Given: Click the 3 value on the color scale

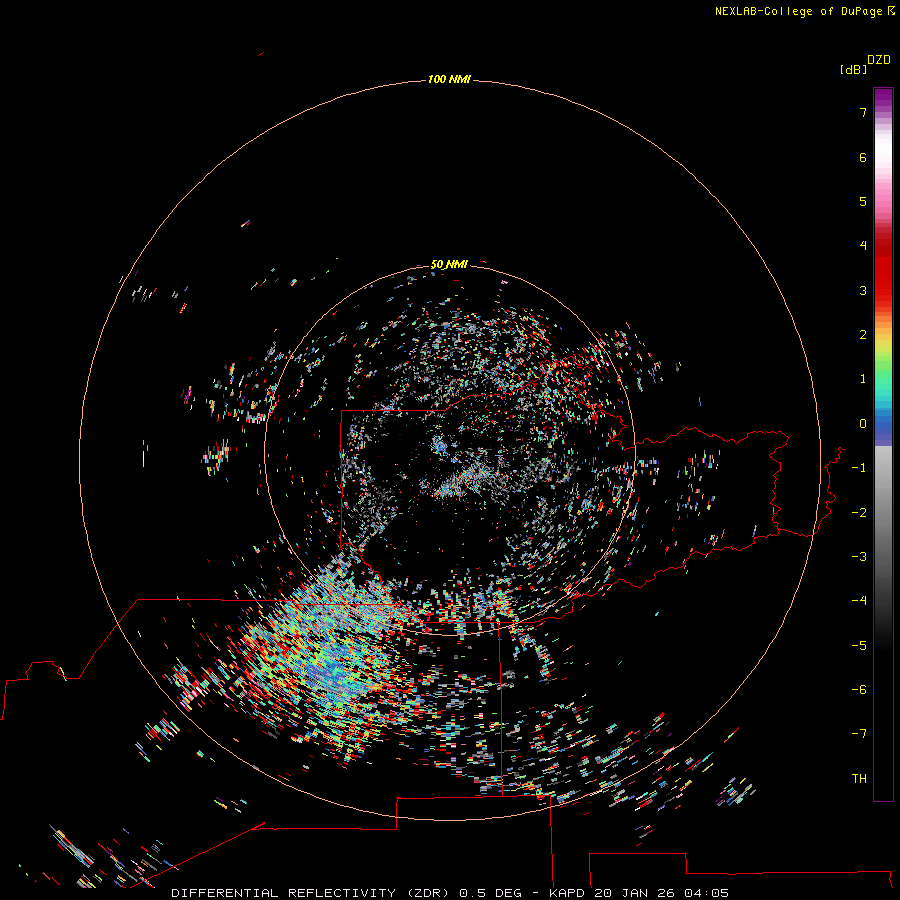Looking at the screenshot, I should point(863,290).
